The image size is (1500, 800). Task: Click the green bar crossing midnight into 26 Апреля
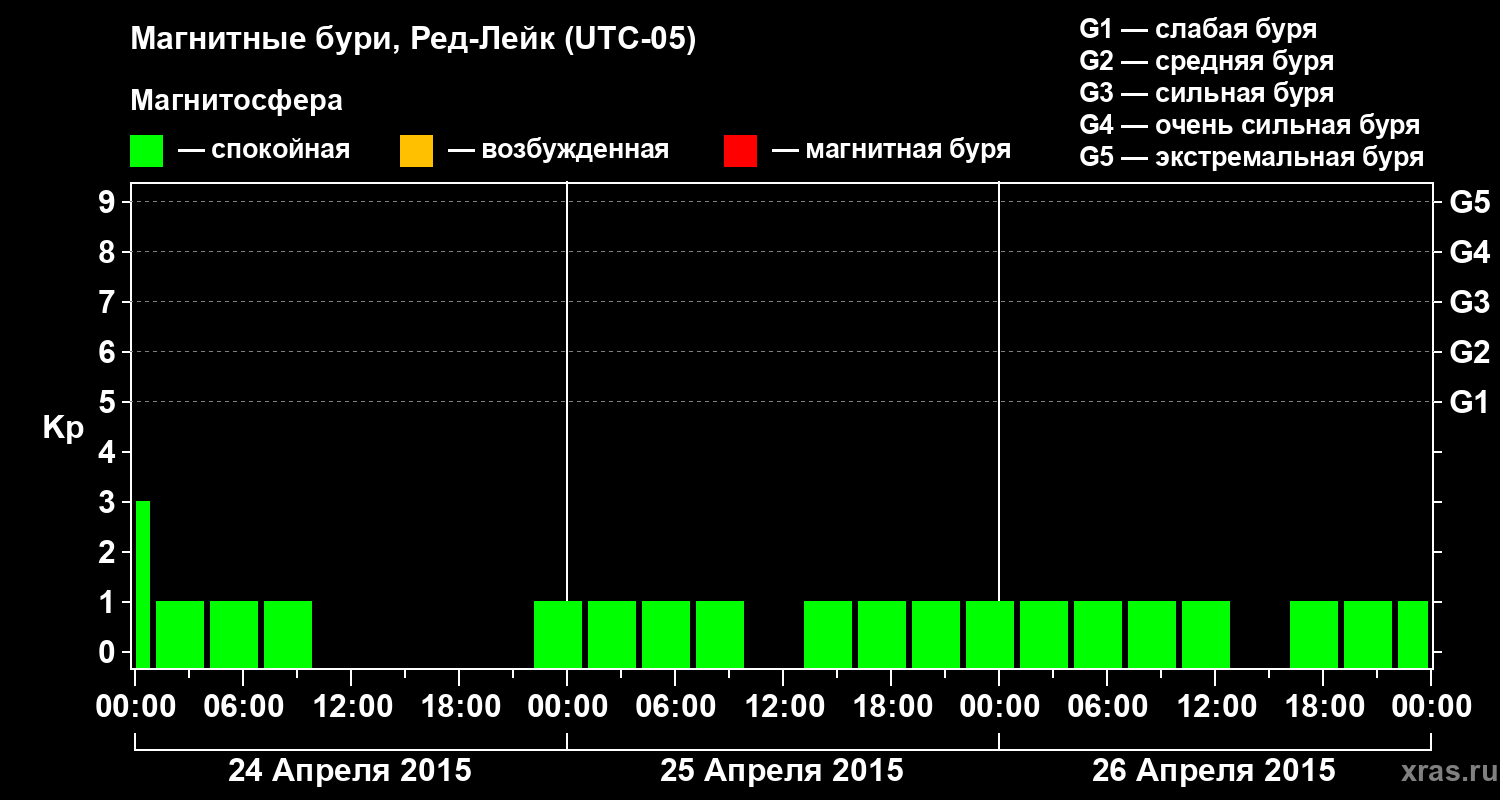pos(990,634)
